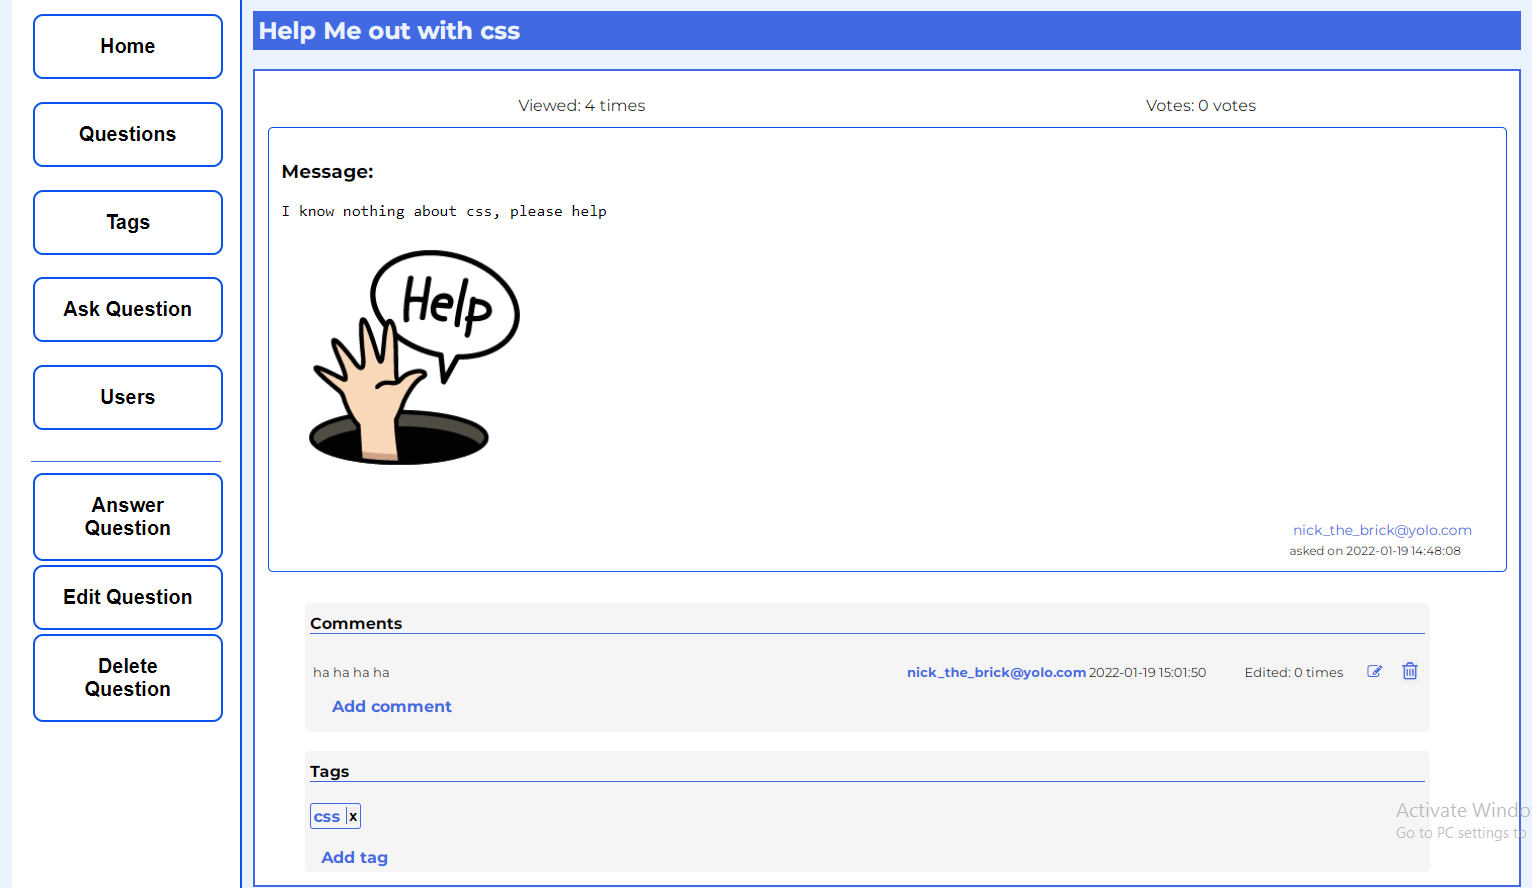
Task: Select the css tag label
Action: 328,815
